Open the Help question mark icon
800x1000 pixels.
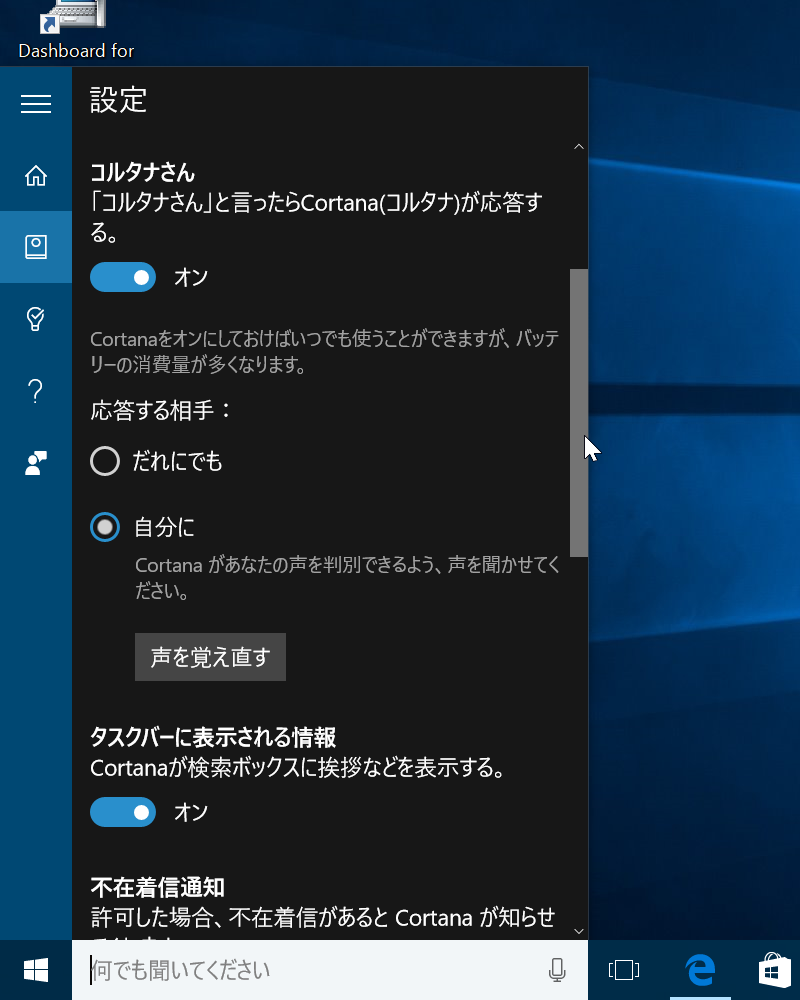pos(36,391)
